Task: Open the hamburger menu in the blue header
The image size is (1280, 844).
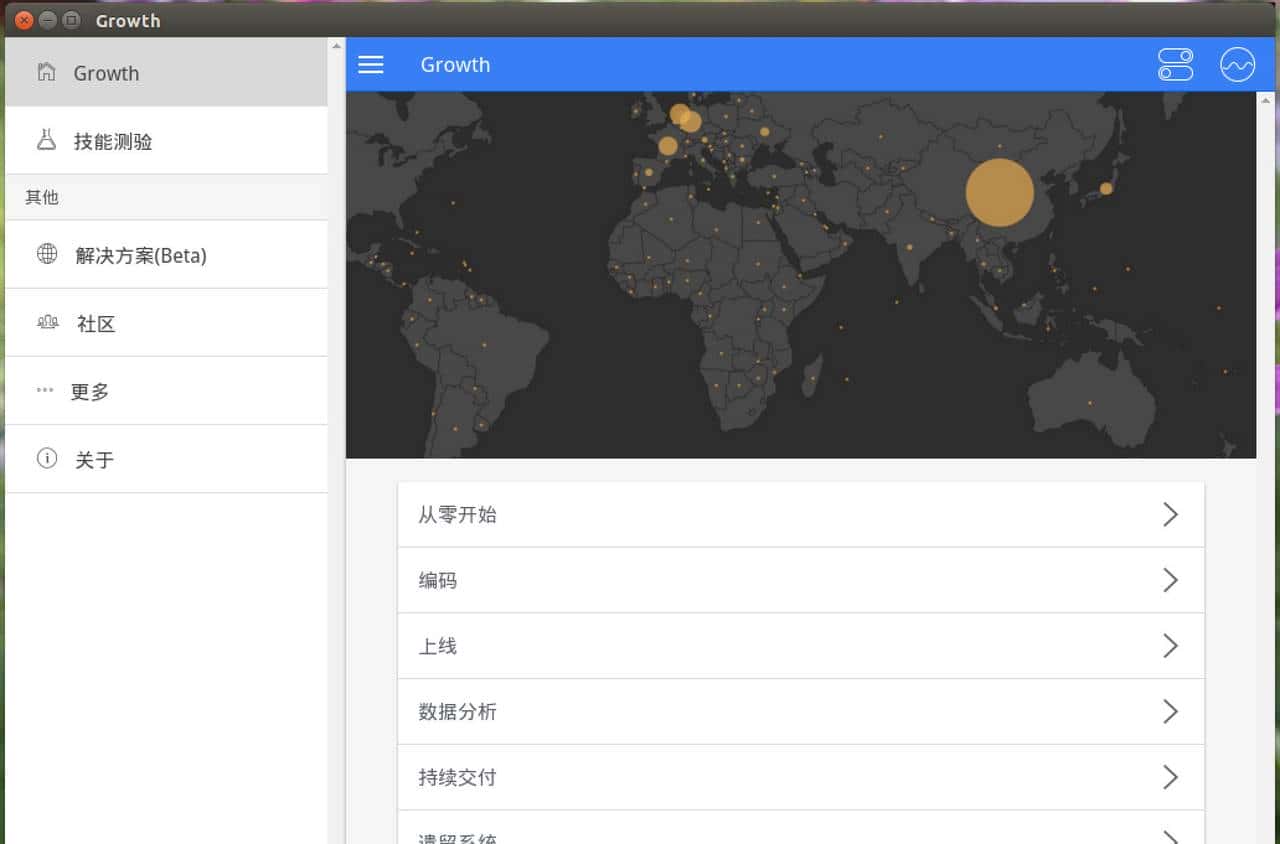Action: pyautogui.click(x=371, y=65)
